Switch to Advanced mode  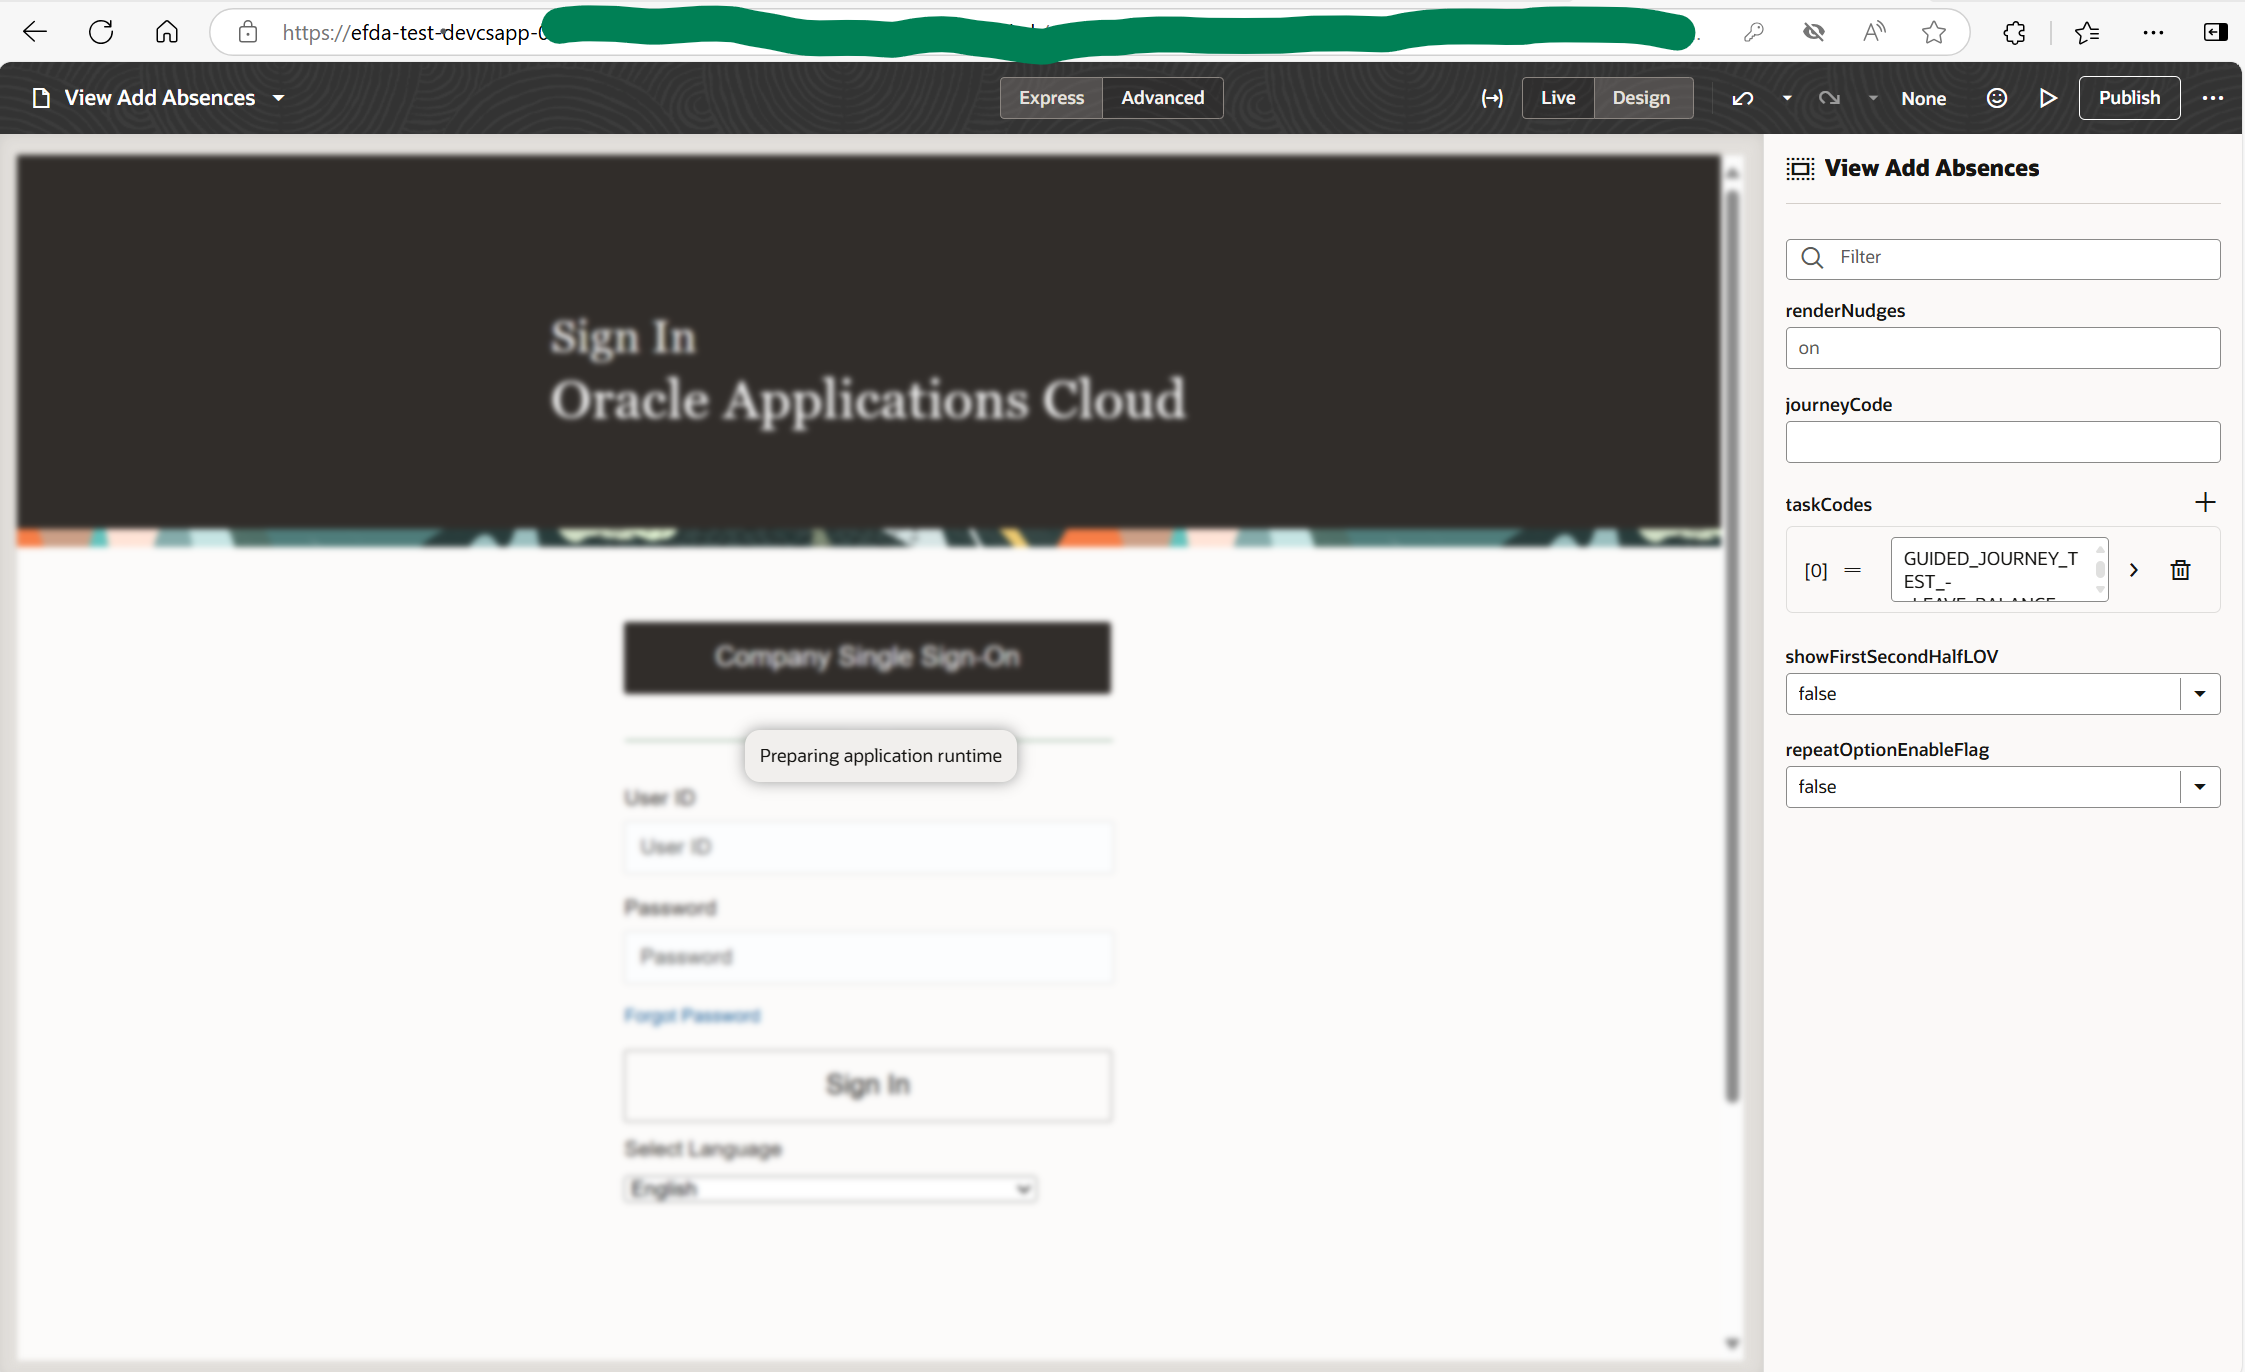[1161, 97]
